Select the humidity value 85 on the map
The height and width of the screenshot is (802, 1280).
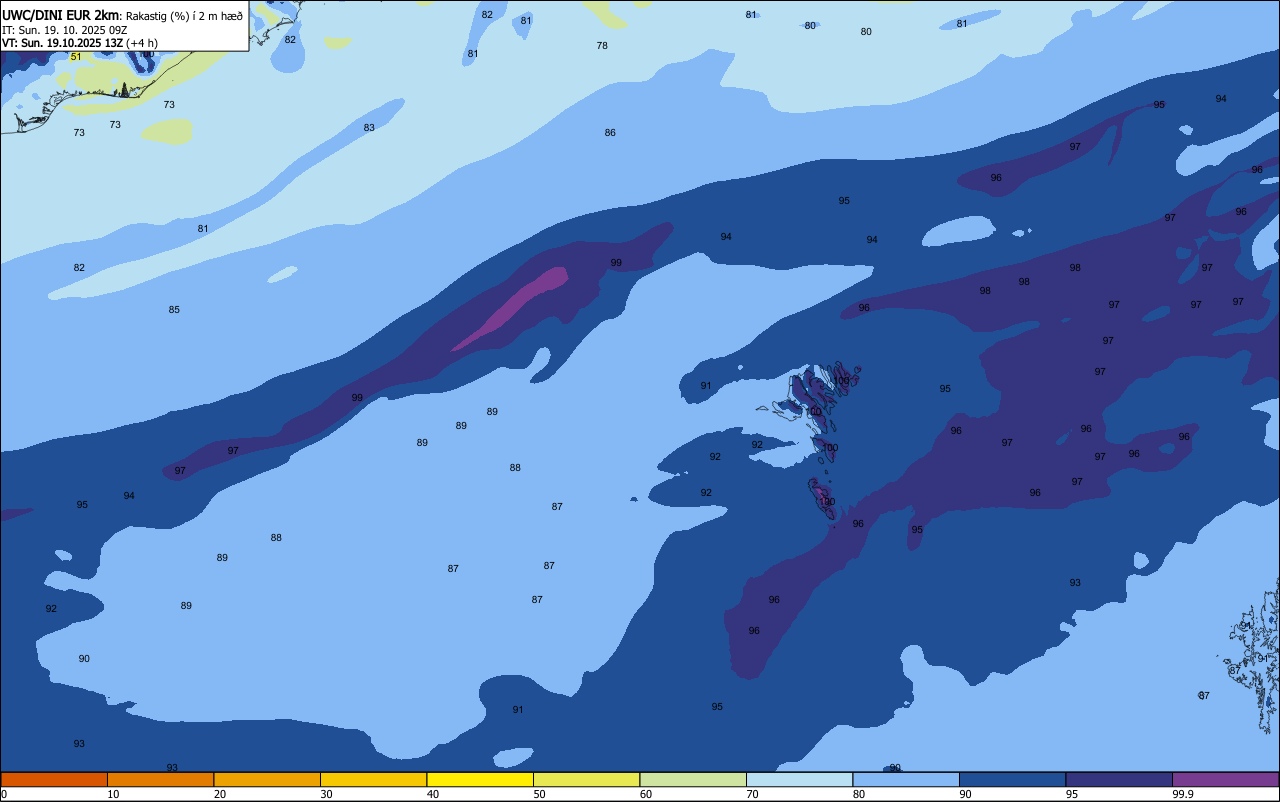[x=174, y=310]
